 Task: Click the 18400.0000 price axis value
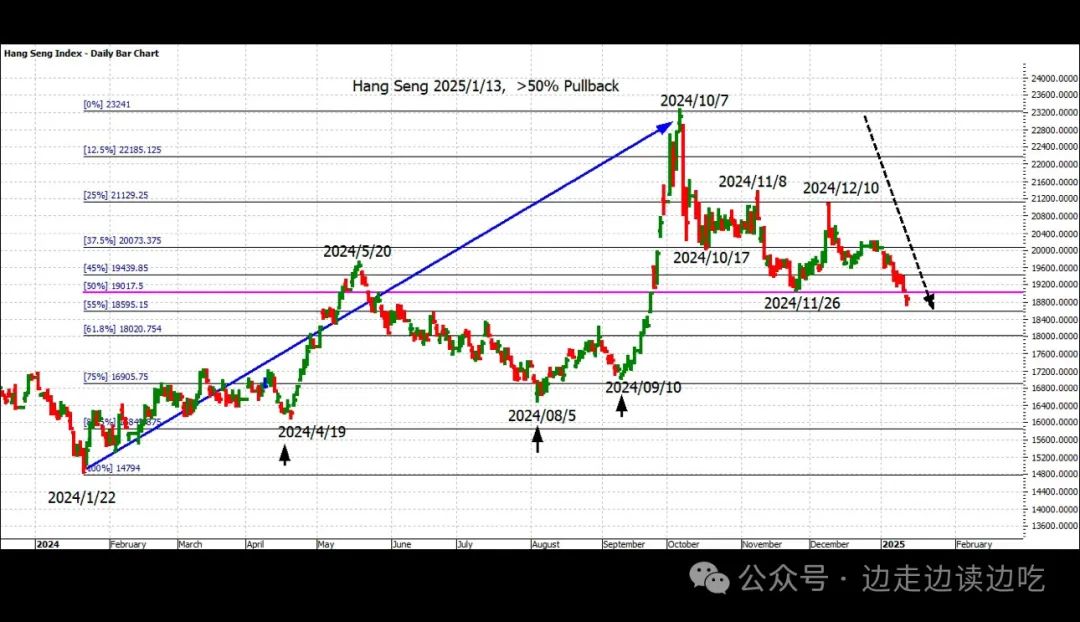click(x=1055, y=320)
